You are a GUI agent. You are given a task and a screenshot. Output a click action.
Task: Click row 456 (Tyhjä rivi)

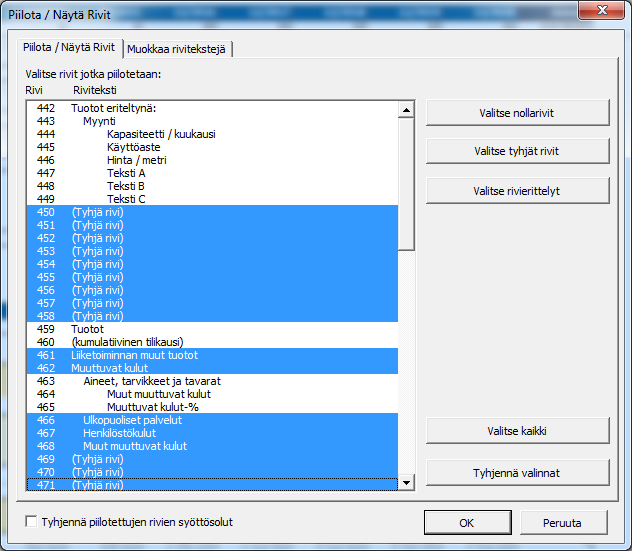(212, 290)
